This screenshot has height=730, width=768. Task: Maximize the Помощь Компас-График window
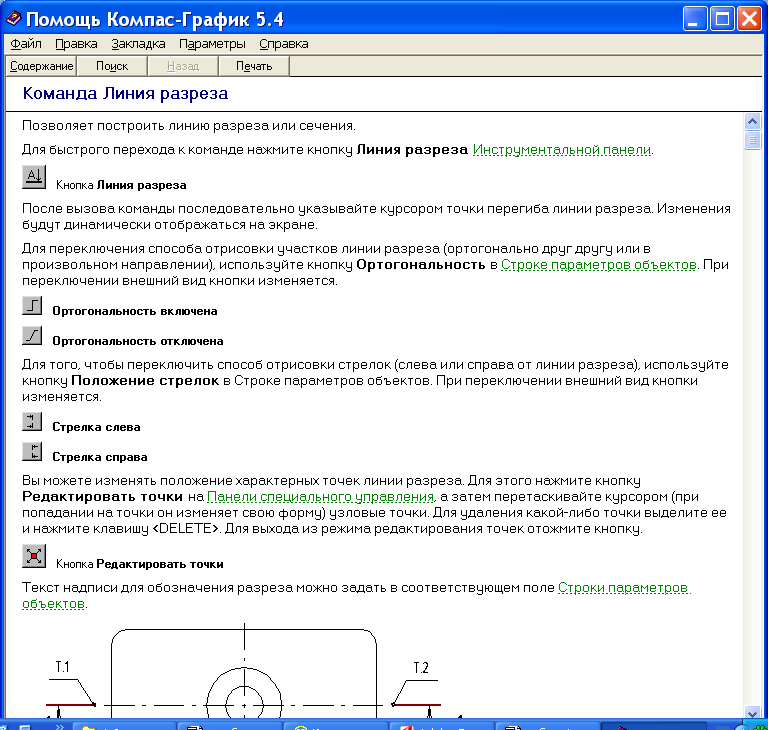pyautogui.click(x=722, y=19)
